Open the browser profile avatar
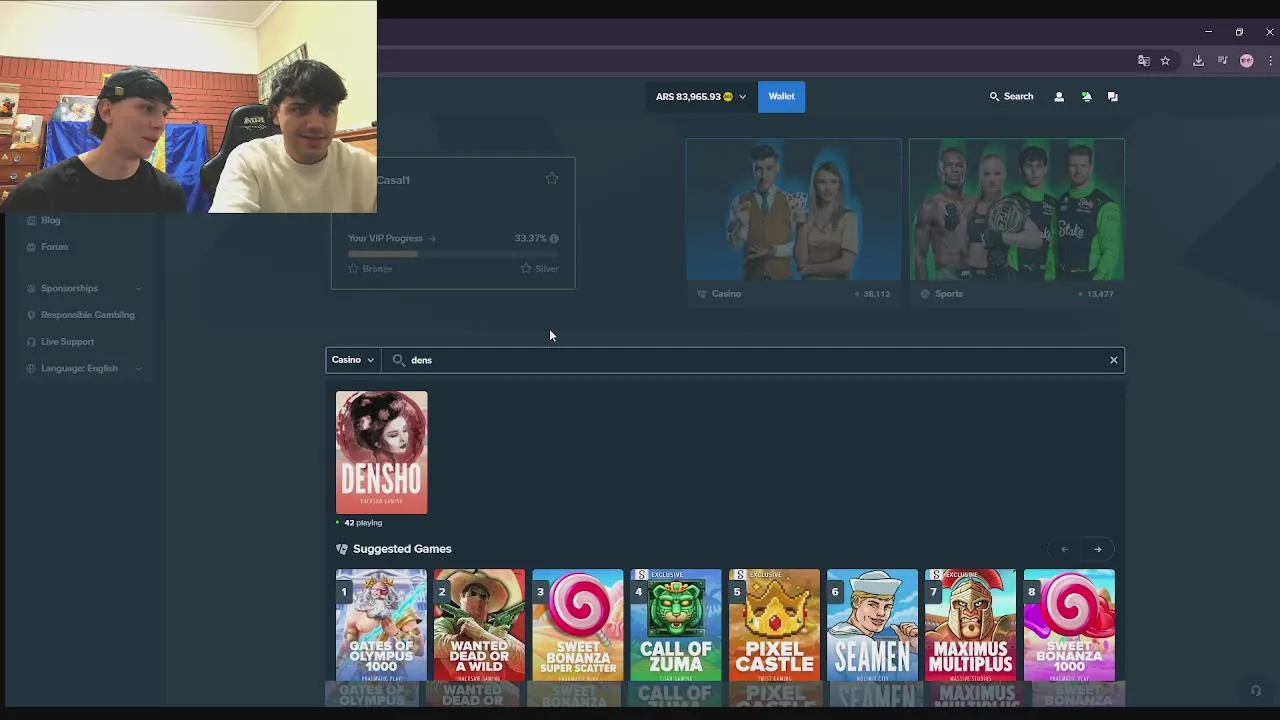This screenshot has width=1280, height=720. 1246,61
